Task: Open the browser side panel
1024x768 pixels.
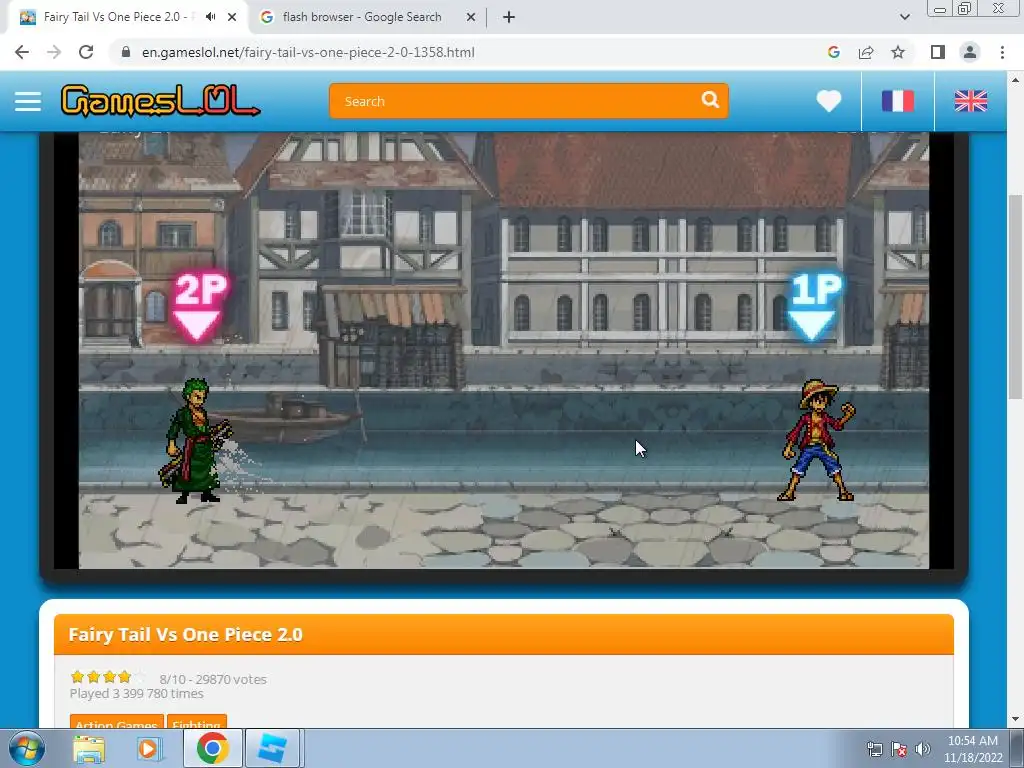Action: tap(938, 52)
